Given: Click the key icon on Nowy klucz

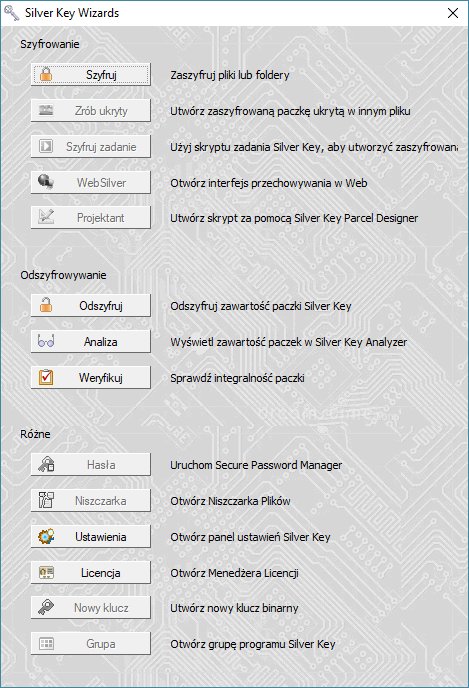Looking at the screenshot, I should point(46,607).
